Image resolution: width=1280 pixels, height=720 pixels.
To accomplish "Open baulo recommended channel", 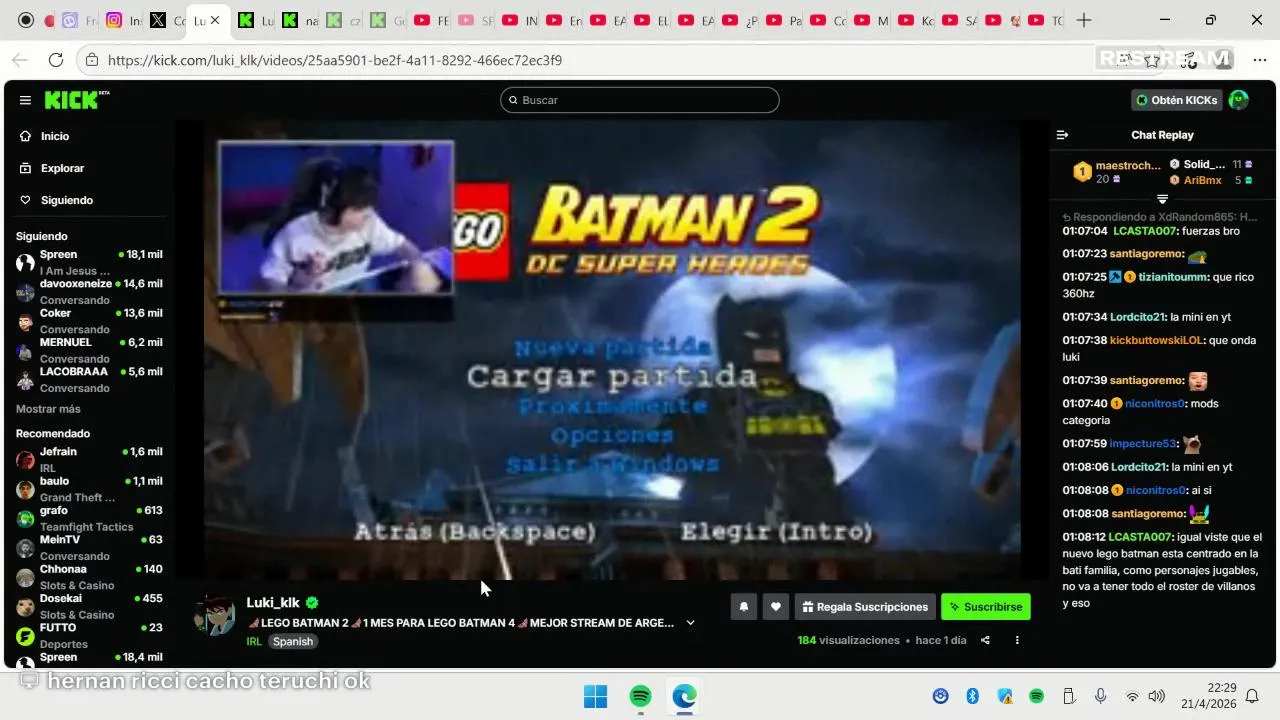I will [x=88, y=488].
